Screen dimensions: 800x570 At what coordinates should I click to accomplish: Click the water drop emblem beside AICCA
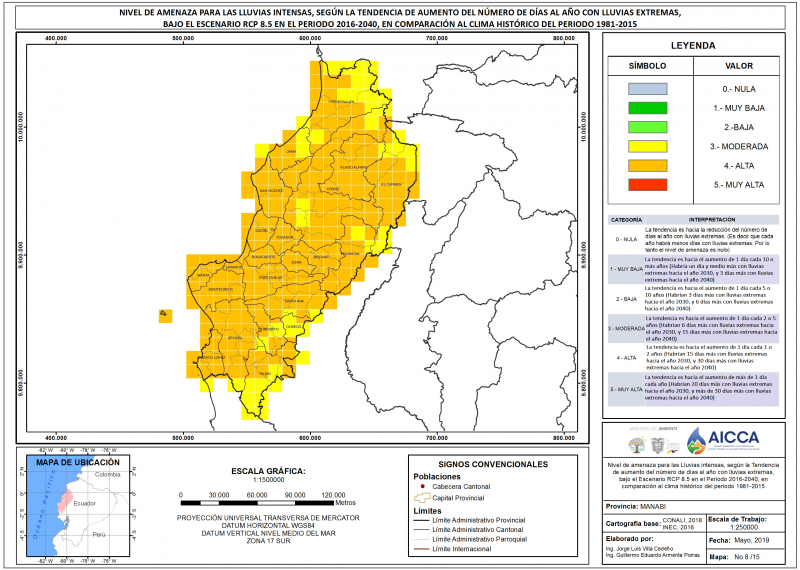(696, 441)
